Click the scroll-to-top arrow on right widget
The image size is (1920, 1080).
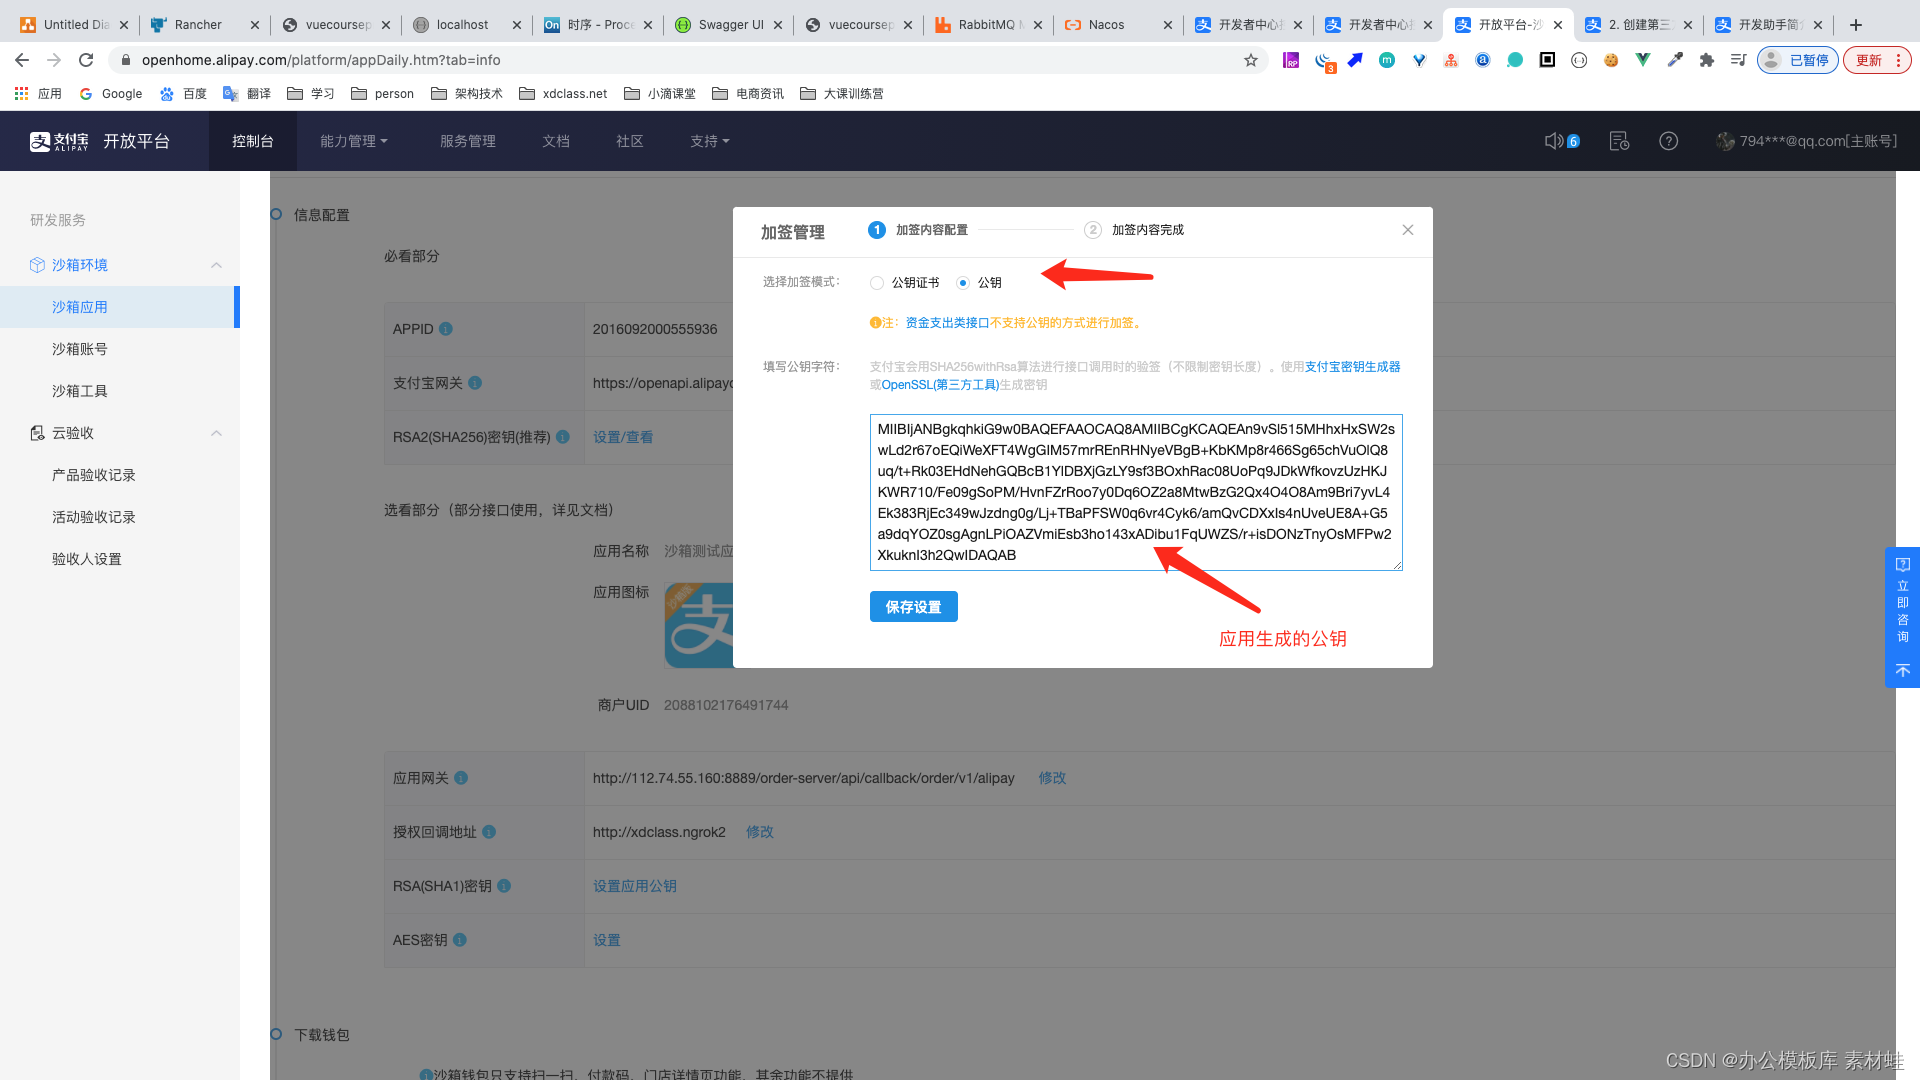click(1902, 671)
